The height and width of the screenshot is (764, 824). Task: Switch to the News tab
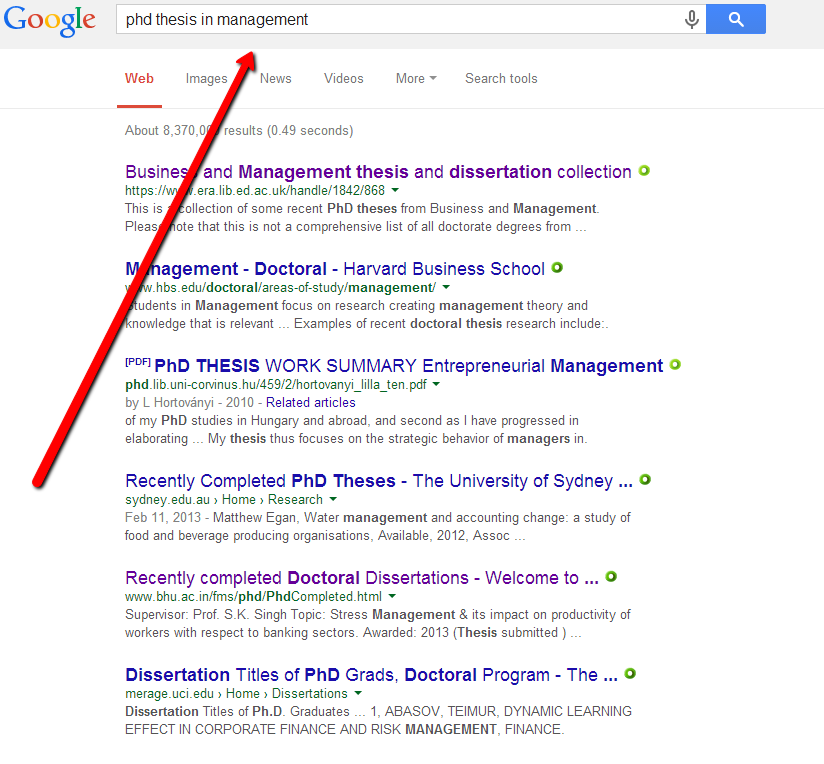[x=275, y=79]
